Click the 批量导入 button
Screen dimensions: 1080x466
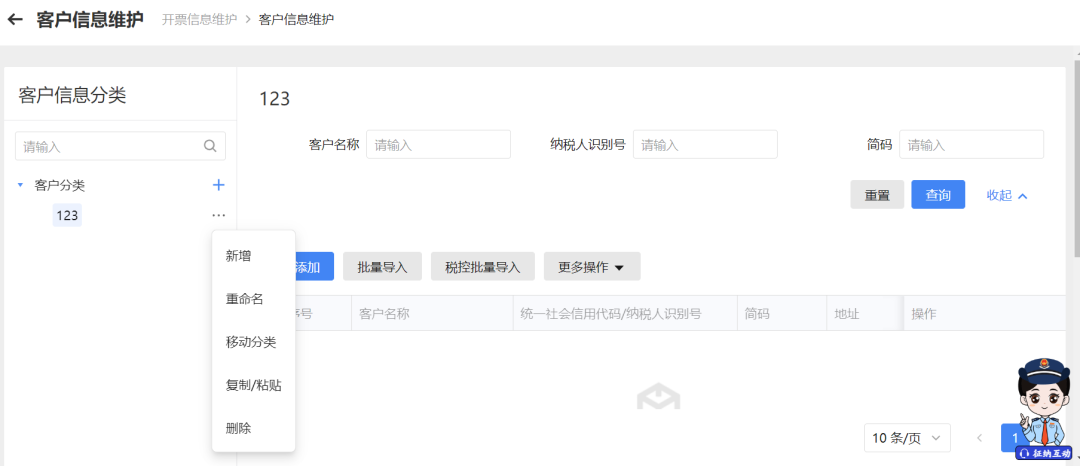click(382, 267)
